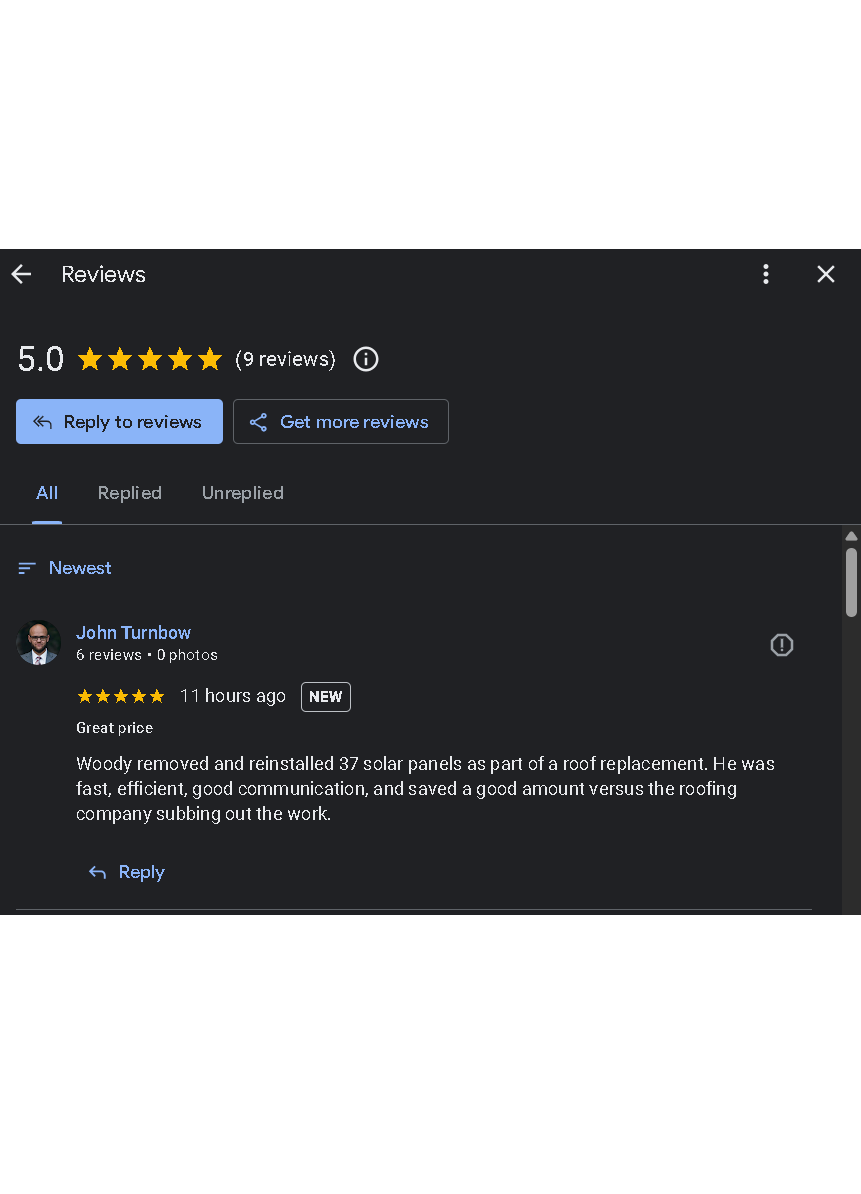Close the Reviews panel with the X
This screenshot has height=1194, width=861.
[x=826, y=274]
